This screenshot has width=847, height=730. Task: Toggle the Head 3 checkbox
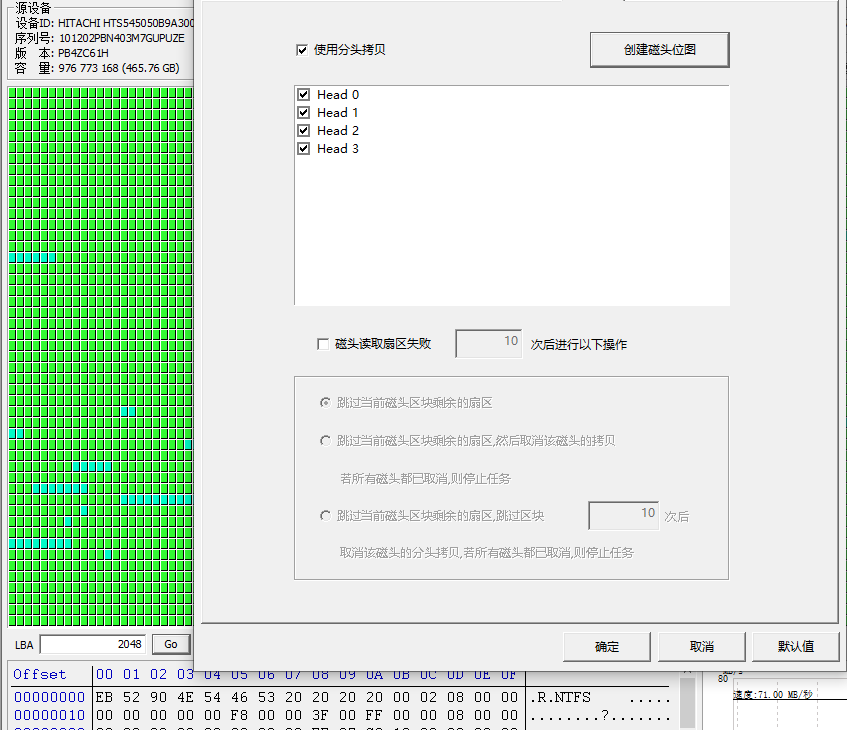coord(304,149)
